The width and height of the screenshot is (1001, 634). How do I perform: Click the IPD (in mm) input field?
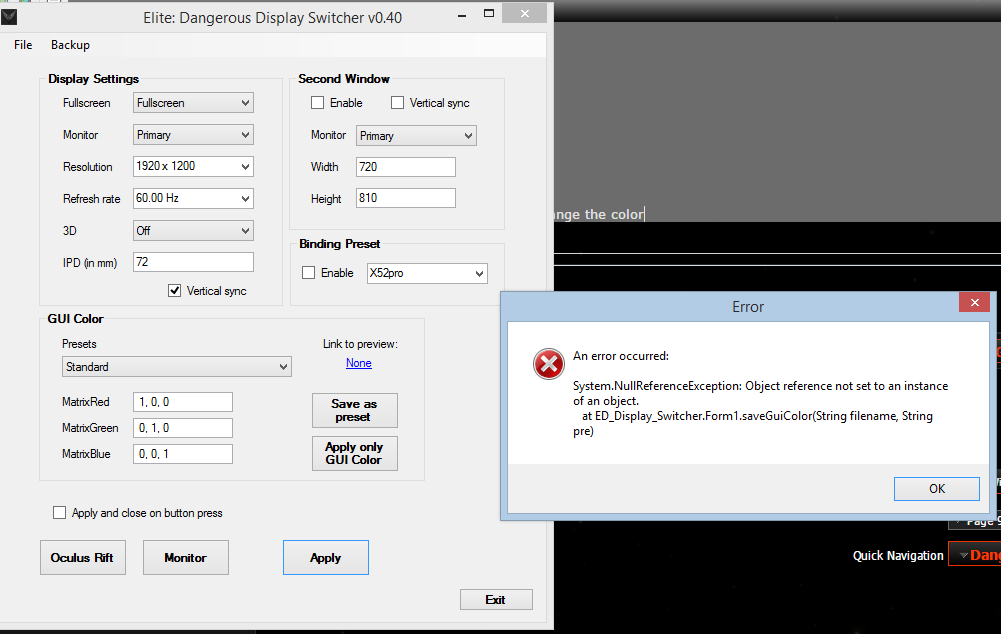[193, 262]
